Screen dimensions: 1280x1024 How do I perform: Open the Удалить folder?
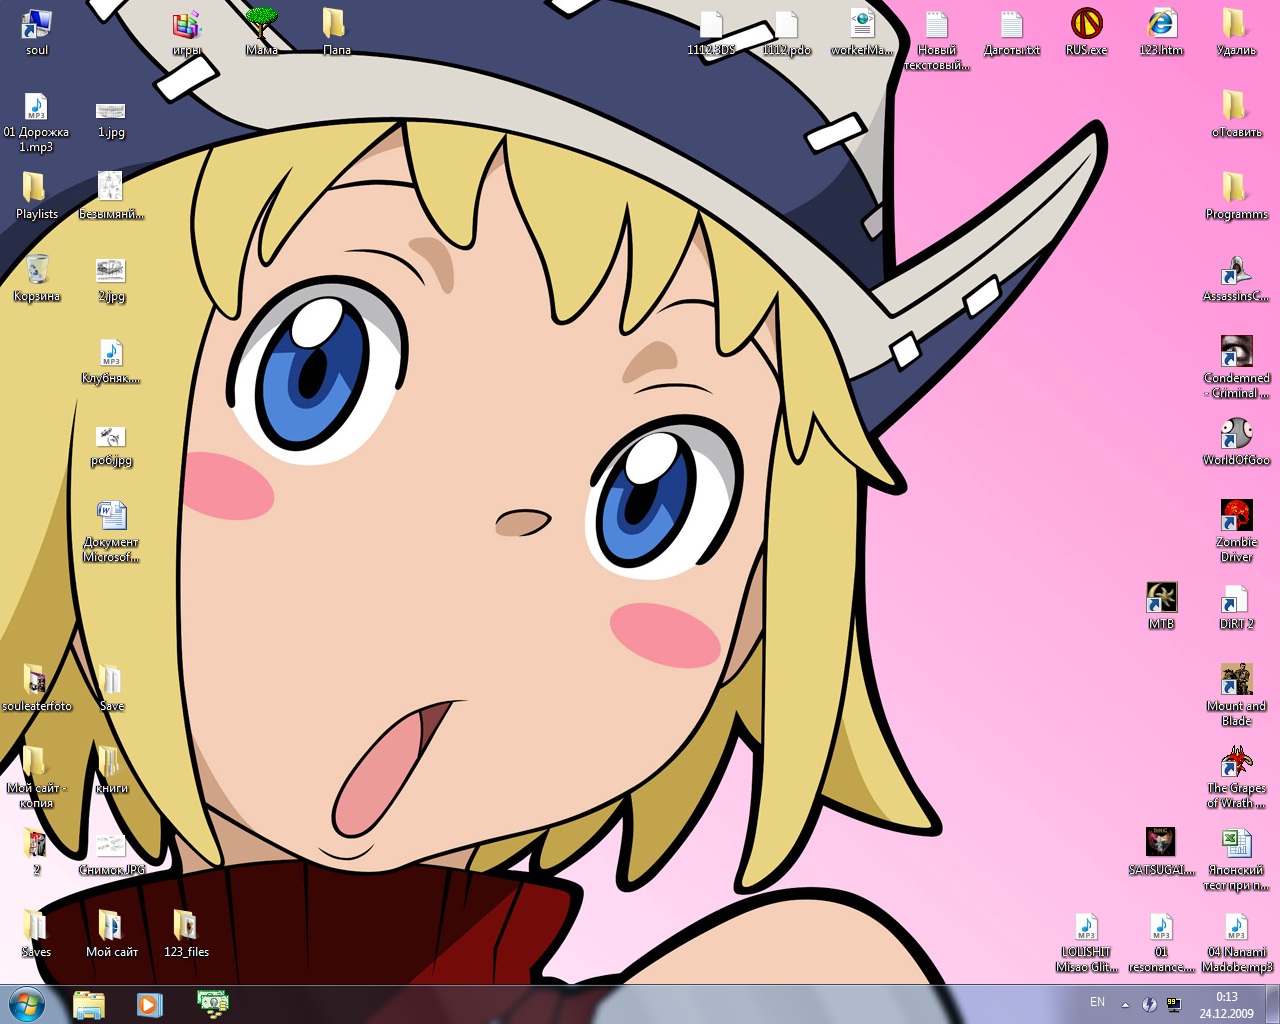coord(1236,31)
